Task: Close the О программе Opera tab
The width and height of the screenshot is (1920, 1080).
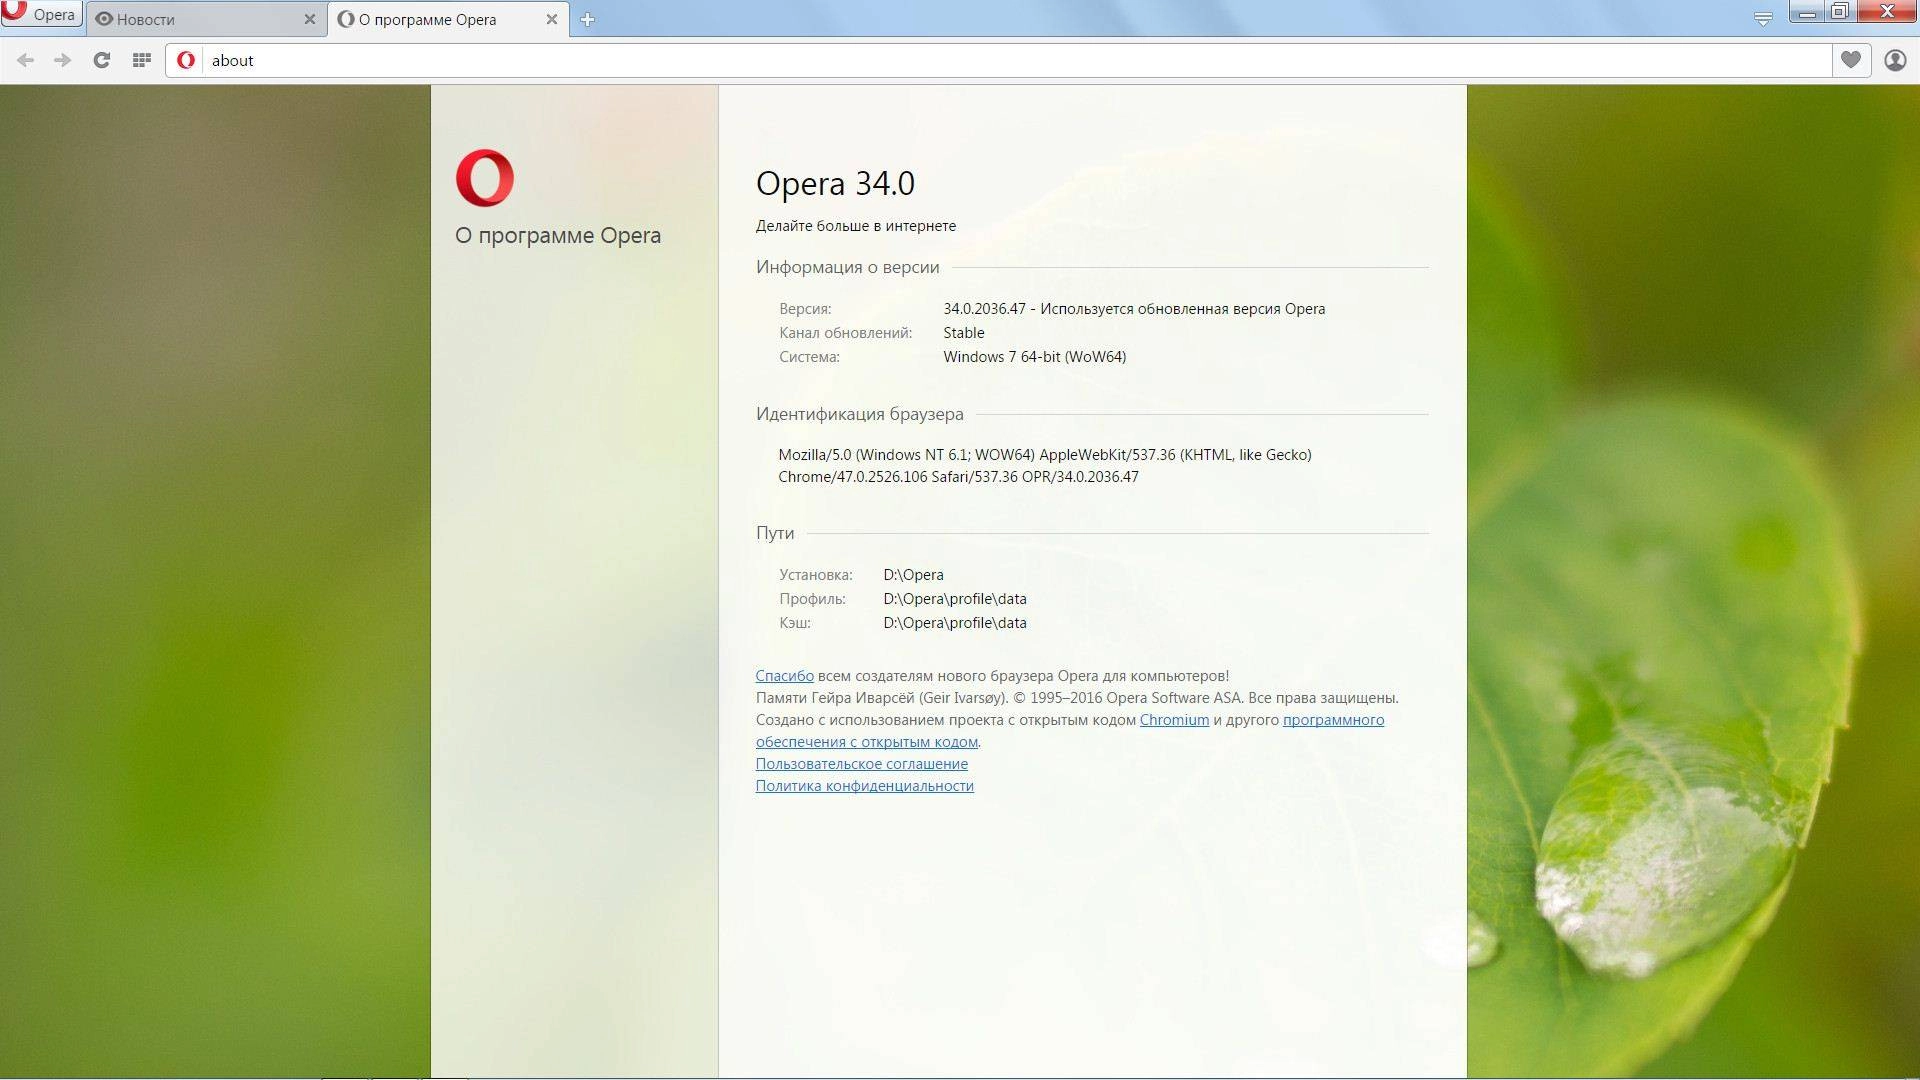Action: tap(551, 19)
